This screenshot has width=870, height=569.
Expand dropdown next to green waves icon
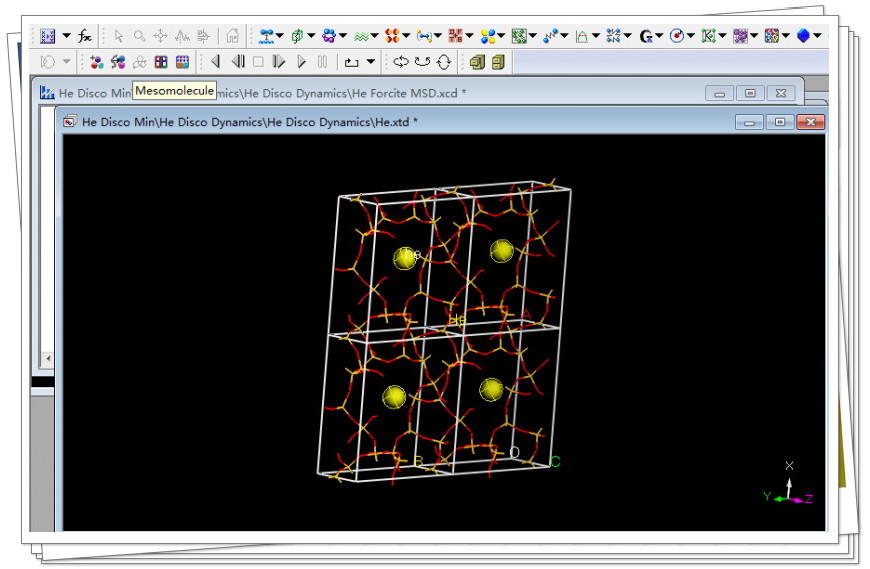pyautogui.click(x=375, y=35)
